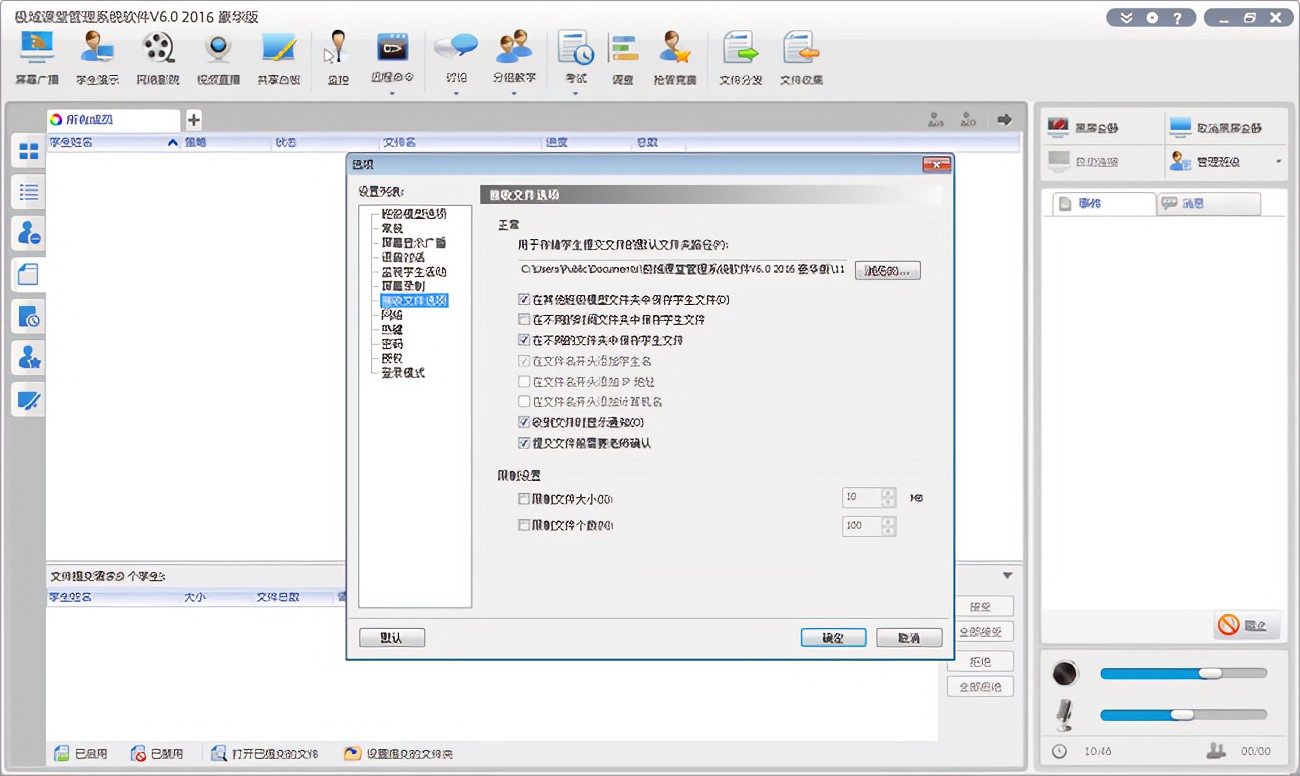Add a new tab with the plus button
Screen dimensions: 1300x776
click(x=193, y=120)
